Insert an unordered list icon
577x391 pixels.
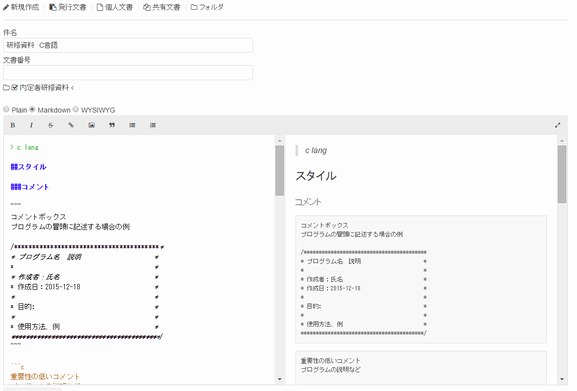132,125
